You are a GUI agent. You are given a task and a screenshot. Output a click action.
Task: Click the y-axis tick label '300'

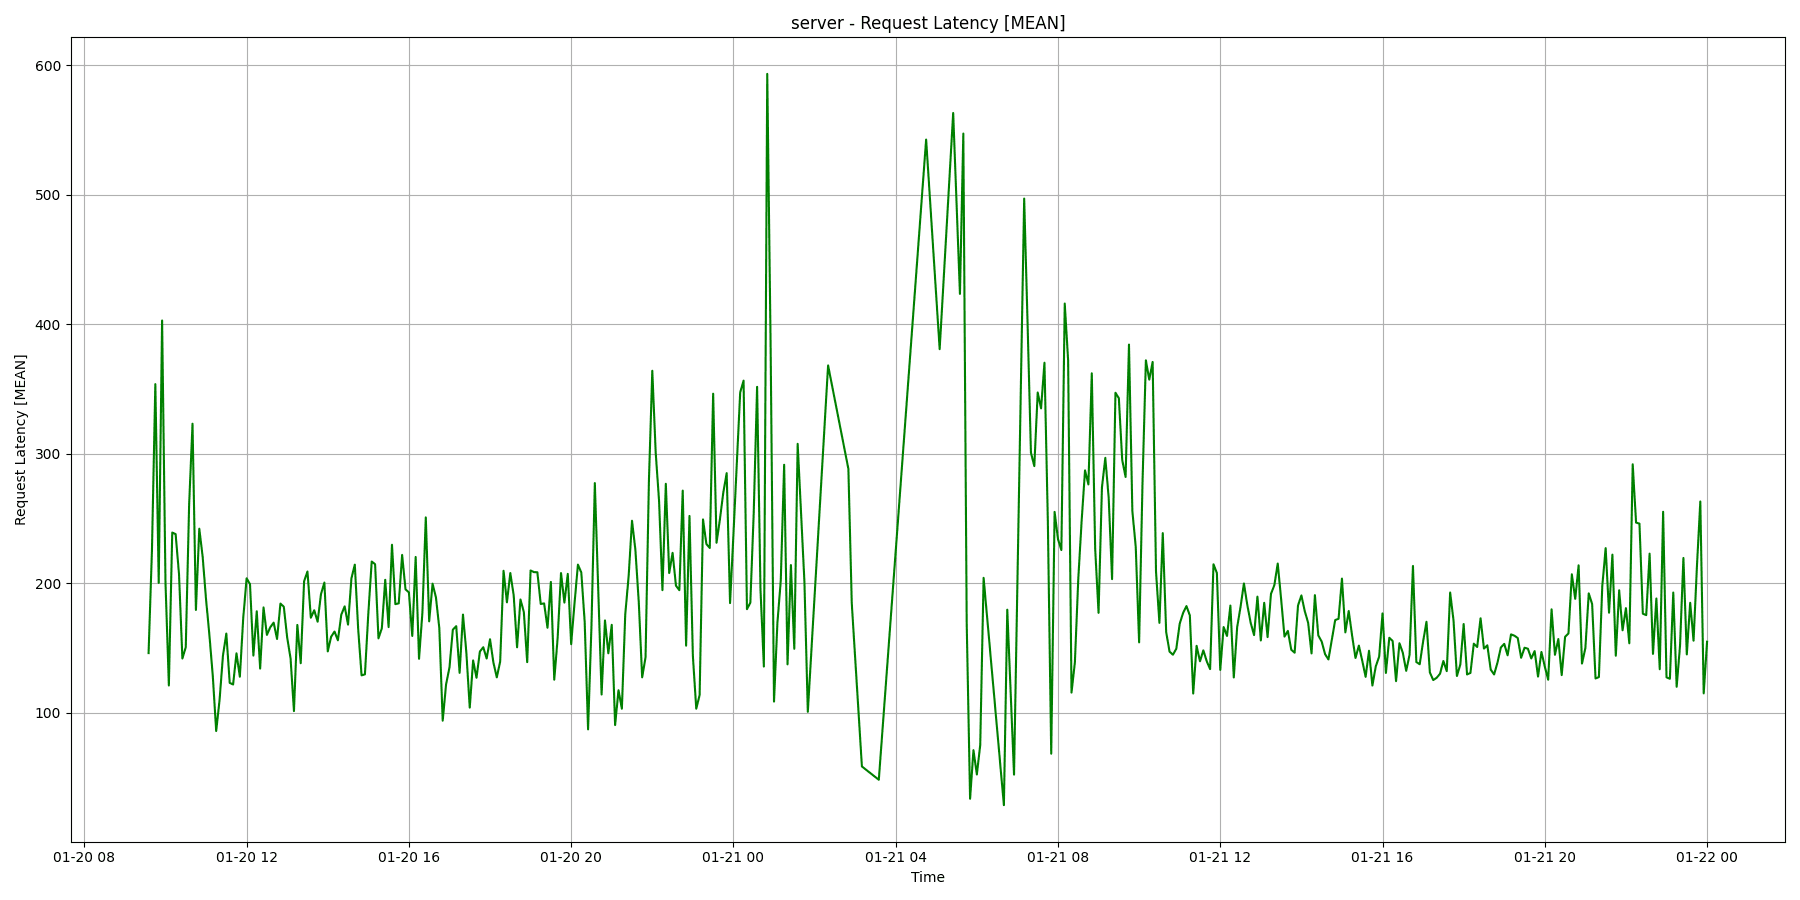[x=49, y=454]
